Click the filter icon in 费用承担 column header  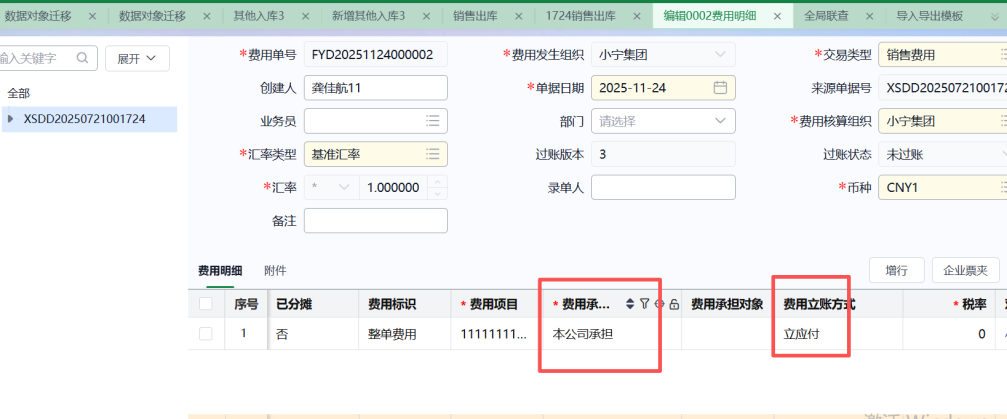(644, 304)
